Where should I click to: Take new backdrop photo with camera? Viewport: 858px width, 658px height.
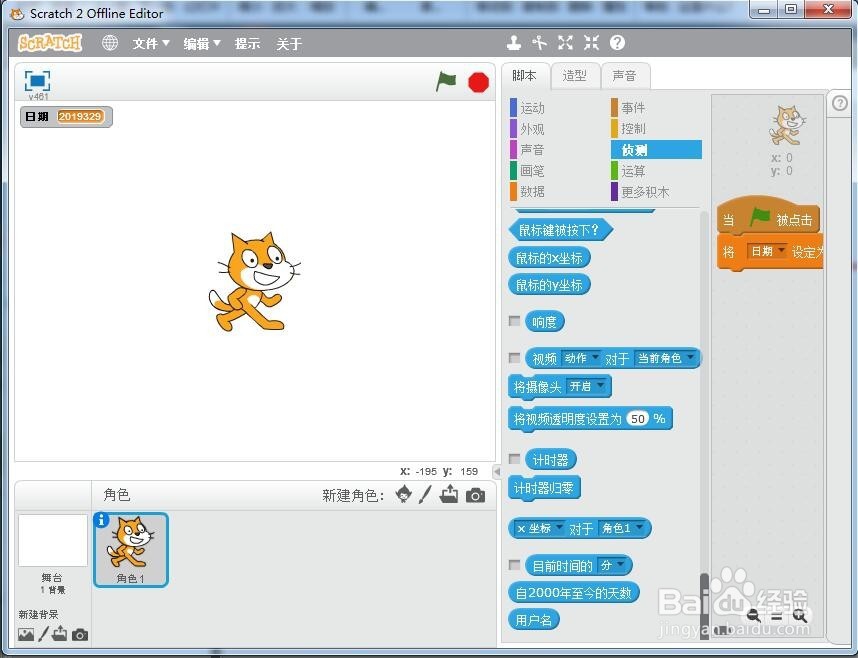(80, 635)
